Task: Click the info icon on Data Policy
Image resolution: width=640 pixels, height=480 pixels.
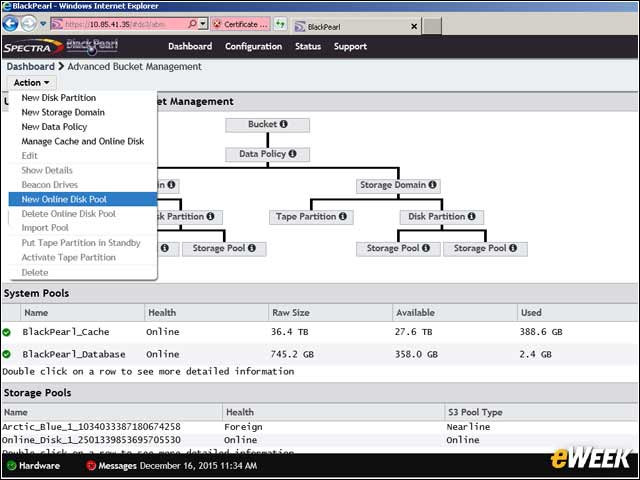Action: (292, 154)
